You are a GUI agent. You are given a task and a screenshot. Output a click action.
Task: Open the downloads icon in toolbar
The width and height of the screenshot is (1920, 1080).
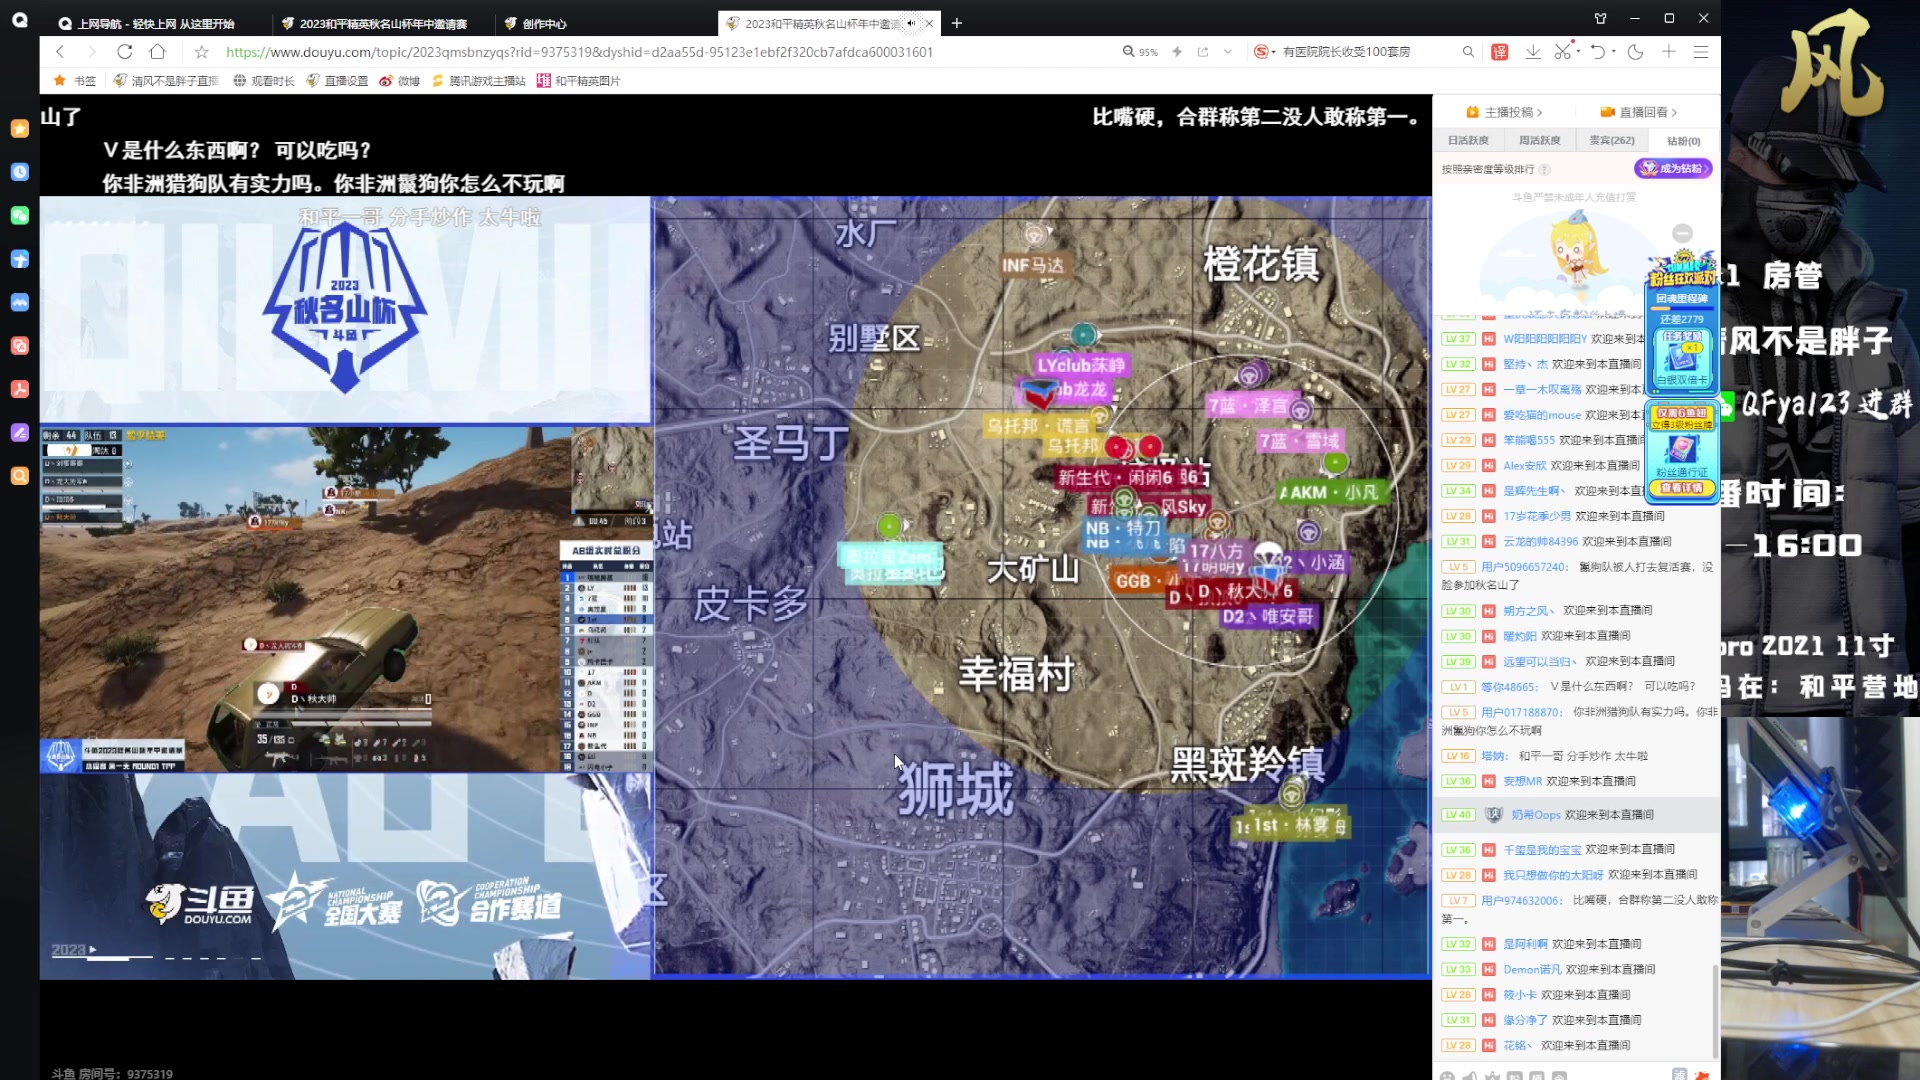[1532, 52]
